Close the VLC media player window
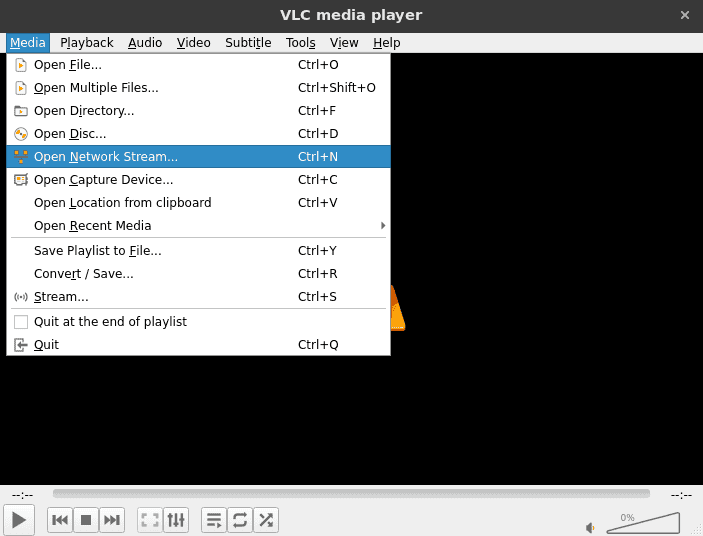This screenshot has width=703, height=536. coord(685,15)
